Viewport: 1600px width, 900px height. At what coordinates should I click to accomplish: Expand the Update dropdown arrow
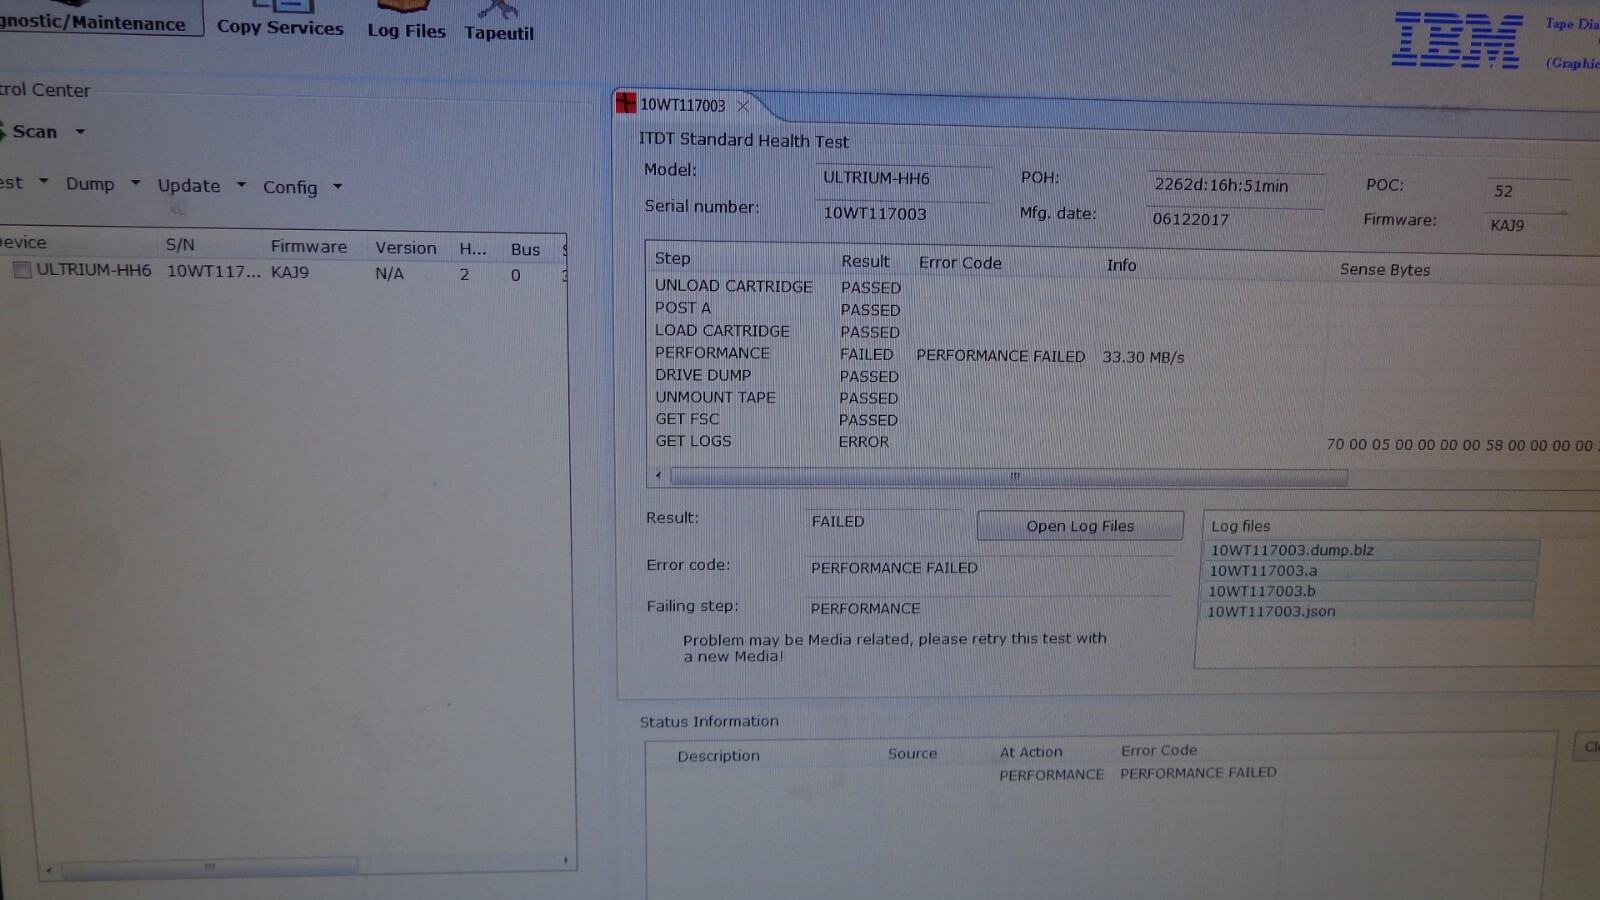241,184
